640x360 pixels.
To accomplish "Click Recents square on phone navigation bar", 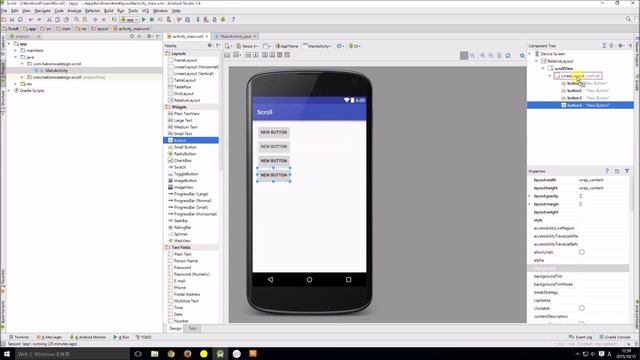I will coord(348,280).
